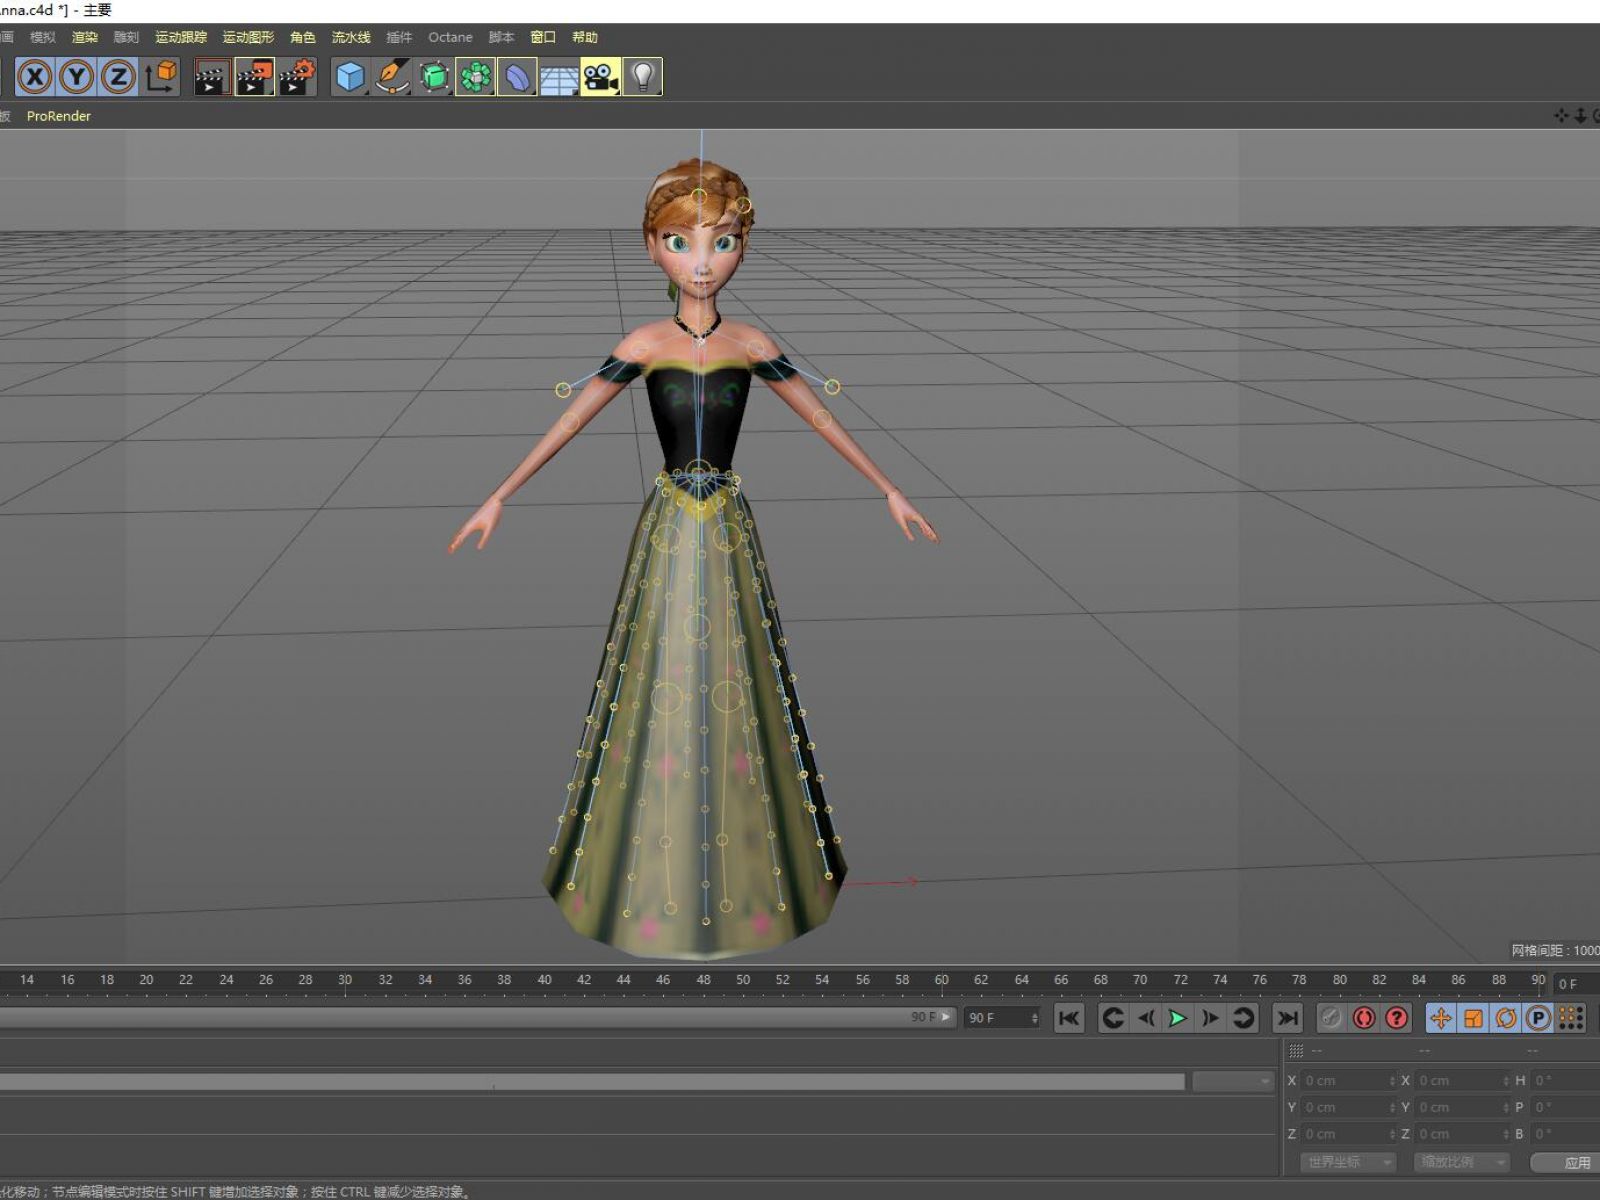Click the Record Active Objects key icon
Image resolution: width=1600 pixels, height=1200 pixels.
click(1331, 1018)
